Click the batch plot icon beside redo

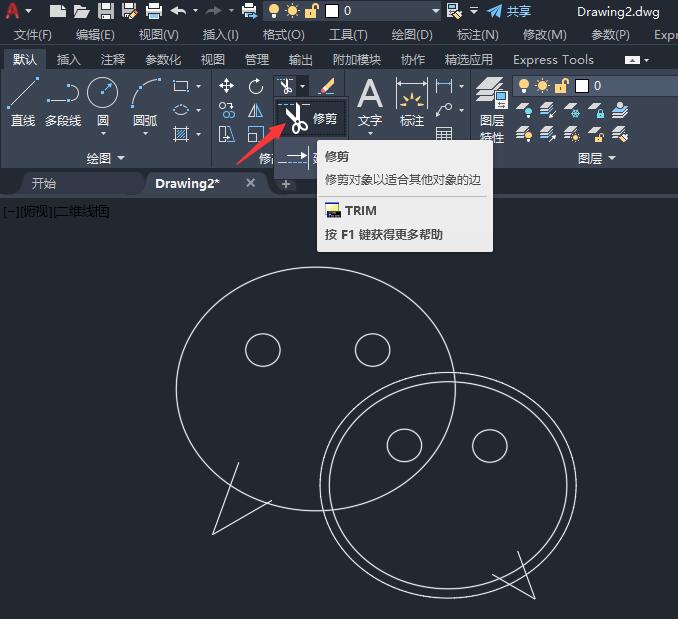pyautogui.click(x=249, y=11)
